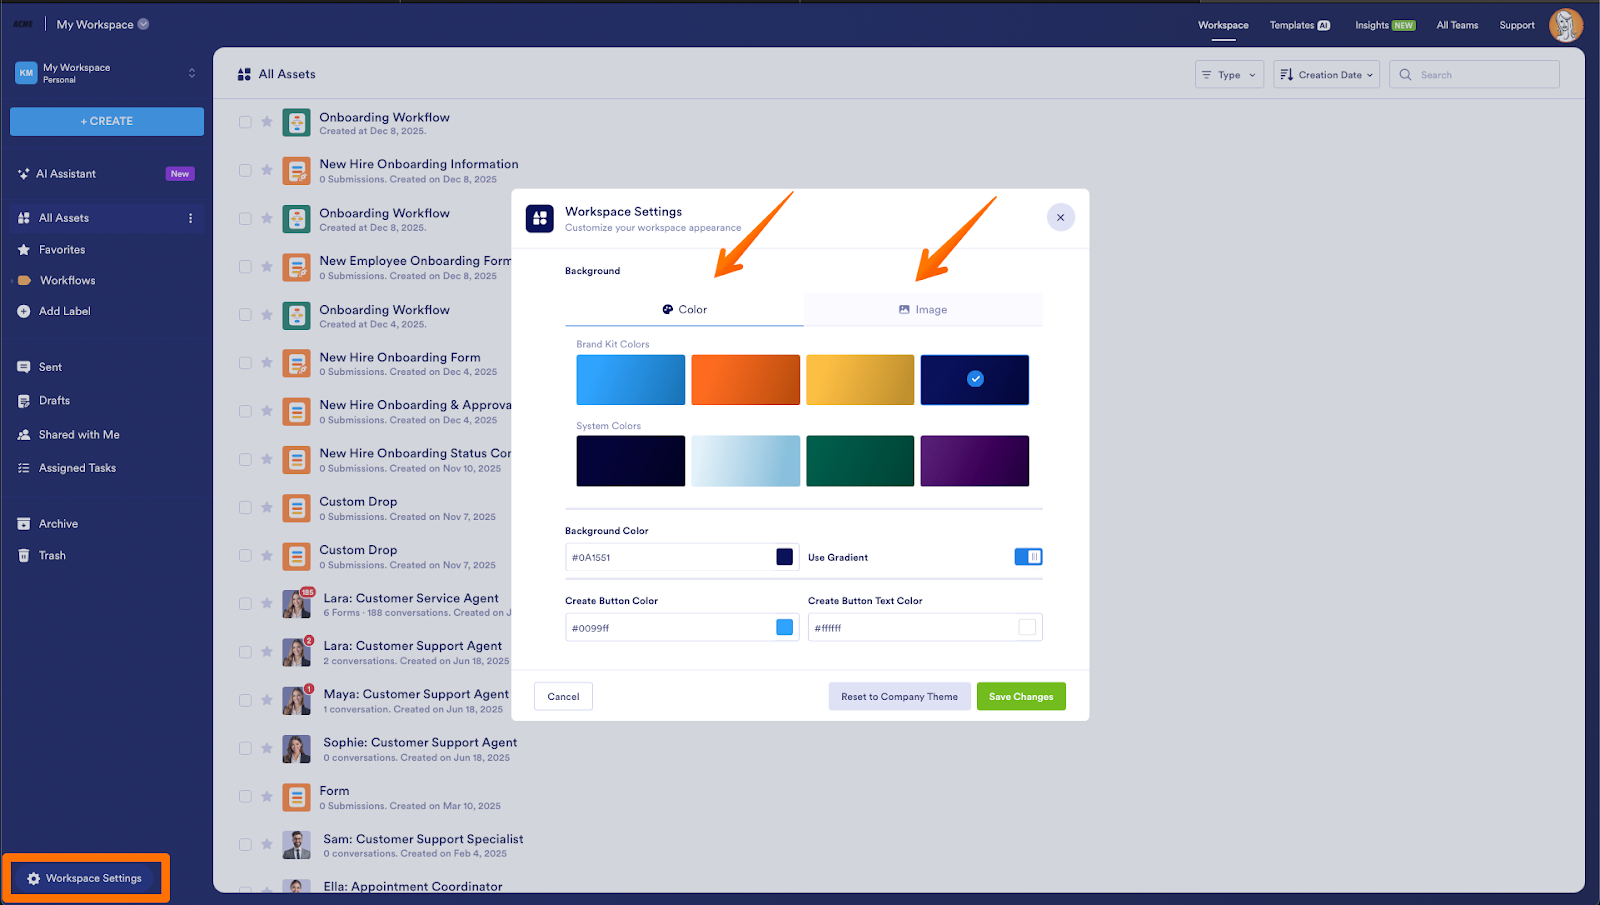This screenshot has width=1600, height=905.
Task: Open the Trash via its sidebar icon
Action: click(22, 555)
